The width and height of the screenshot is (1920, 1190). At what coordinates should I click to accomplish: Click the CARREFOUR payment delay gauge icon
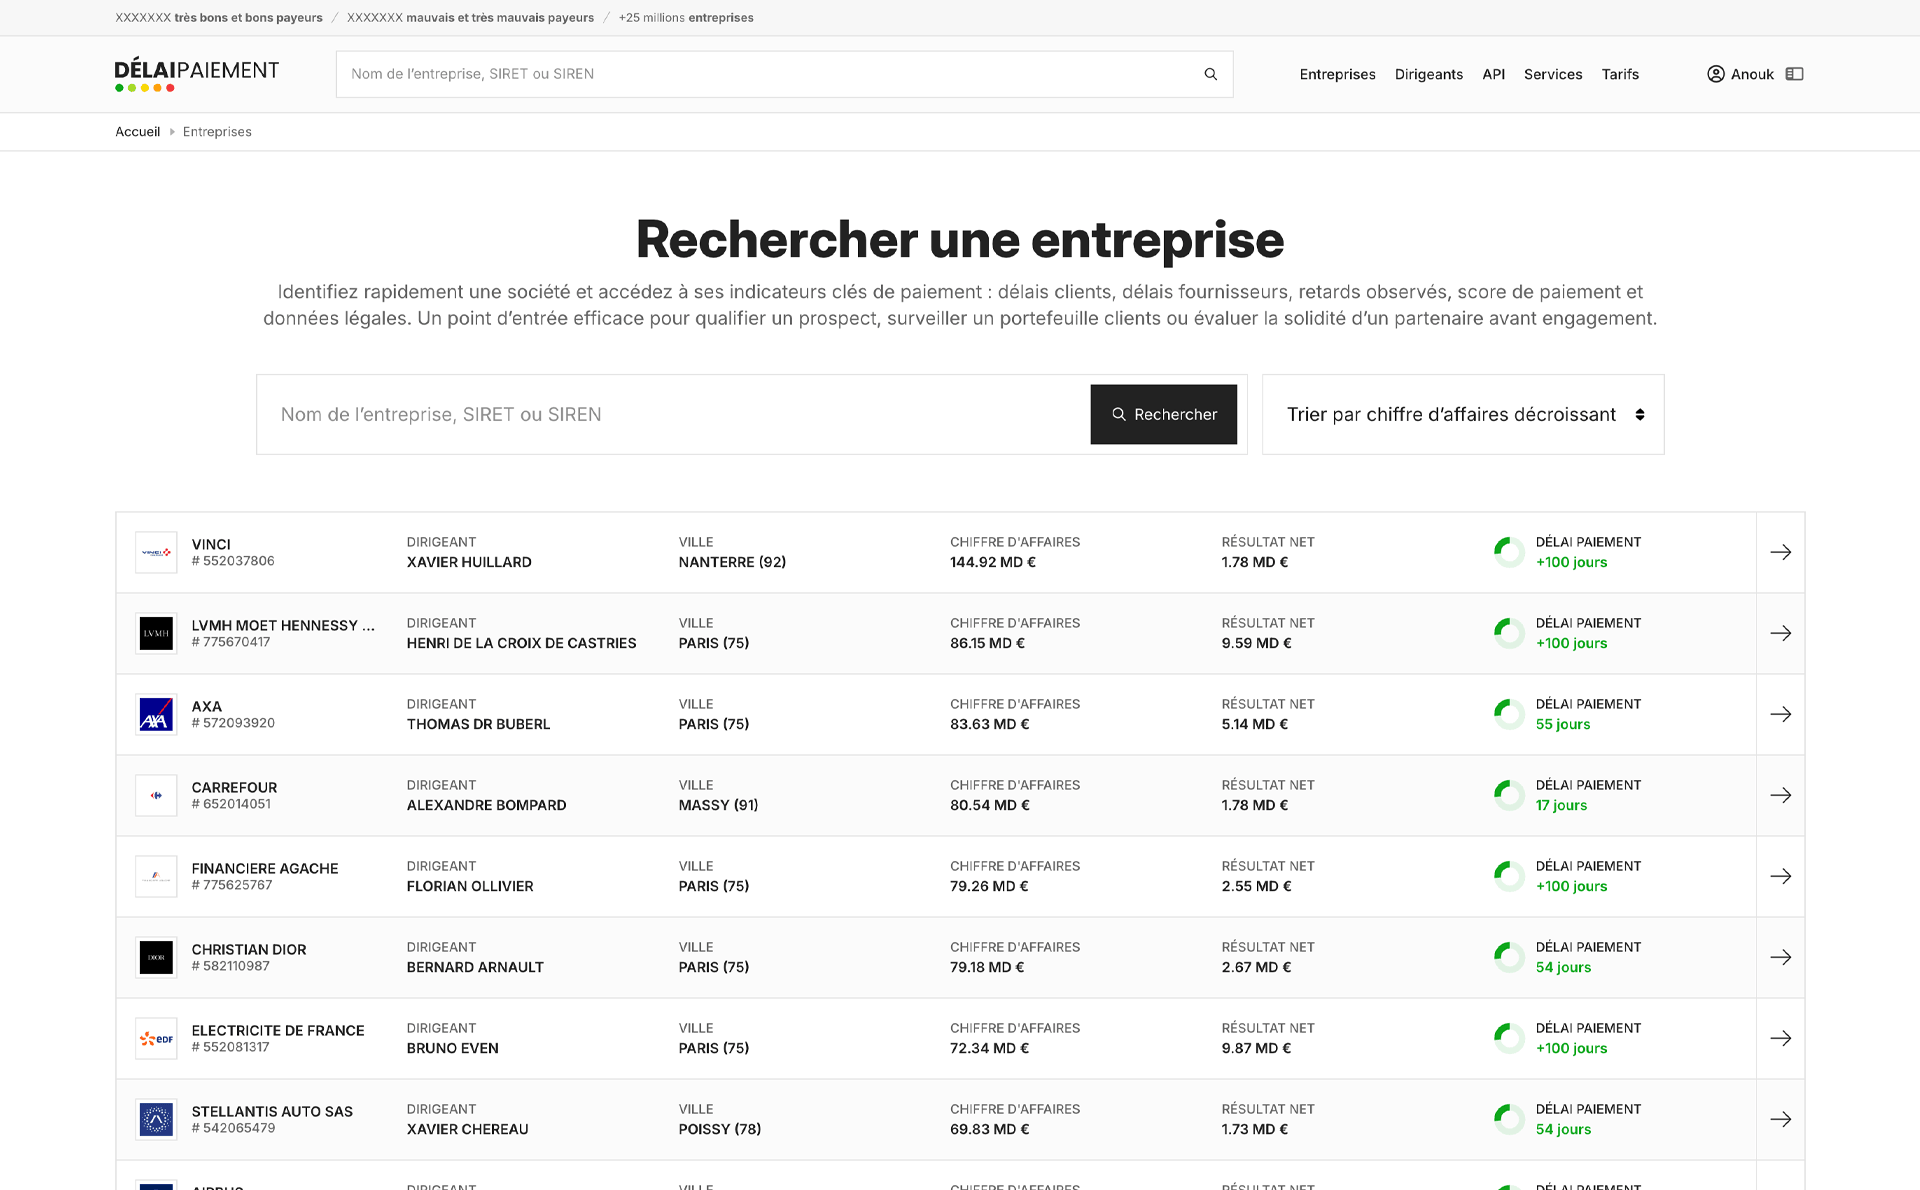(x=1509, y=795)
